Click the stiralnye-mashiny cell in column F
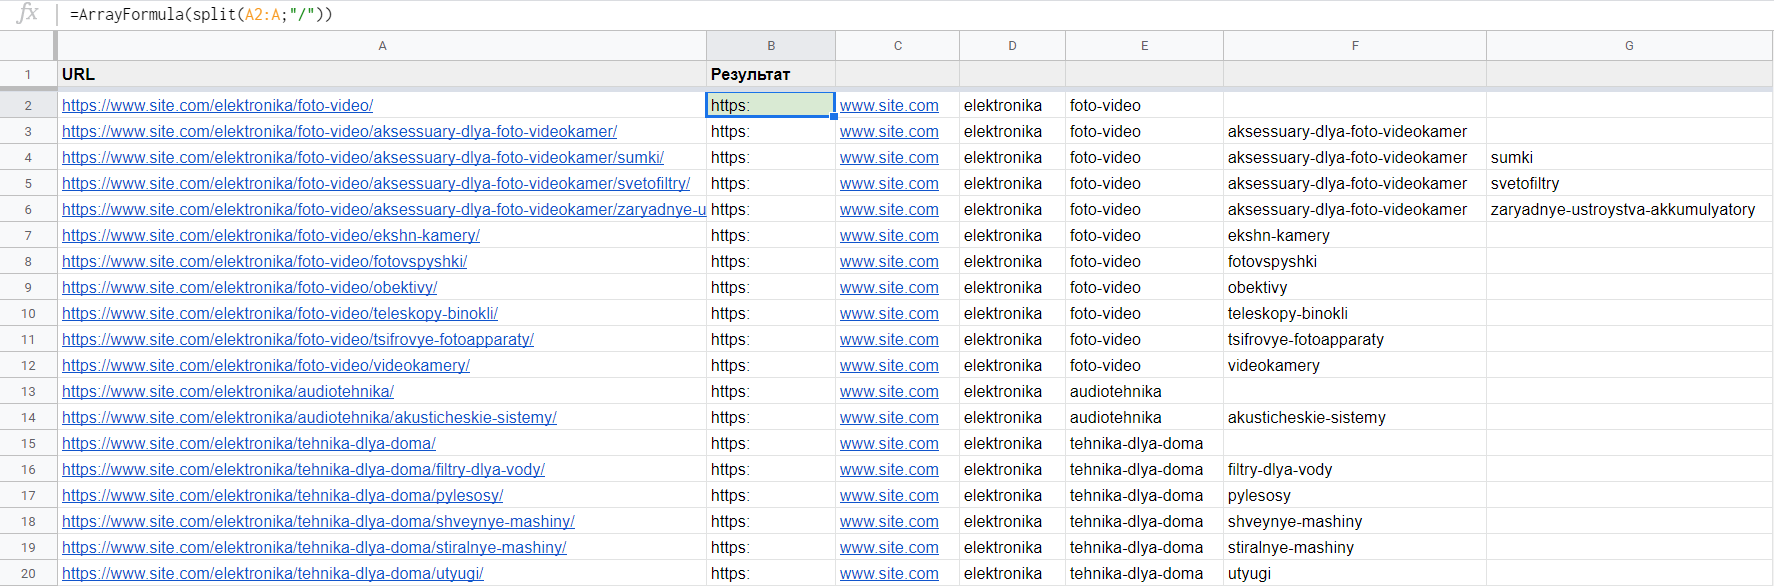This screenshot has height=586, width=1774. [x=1355, y=547]
